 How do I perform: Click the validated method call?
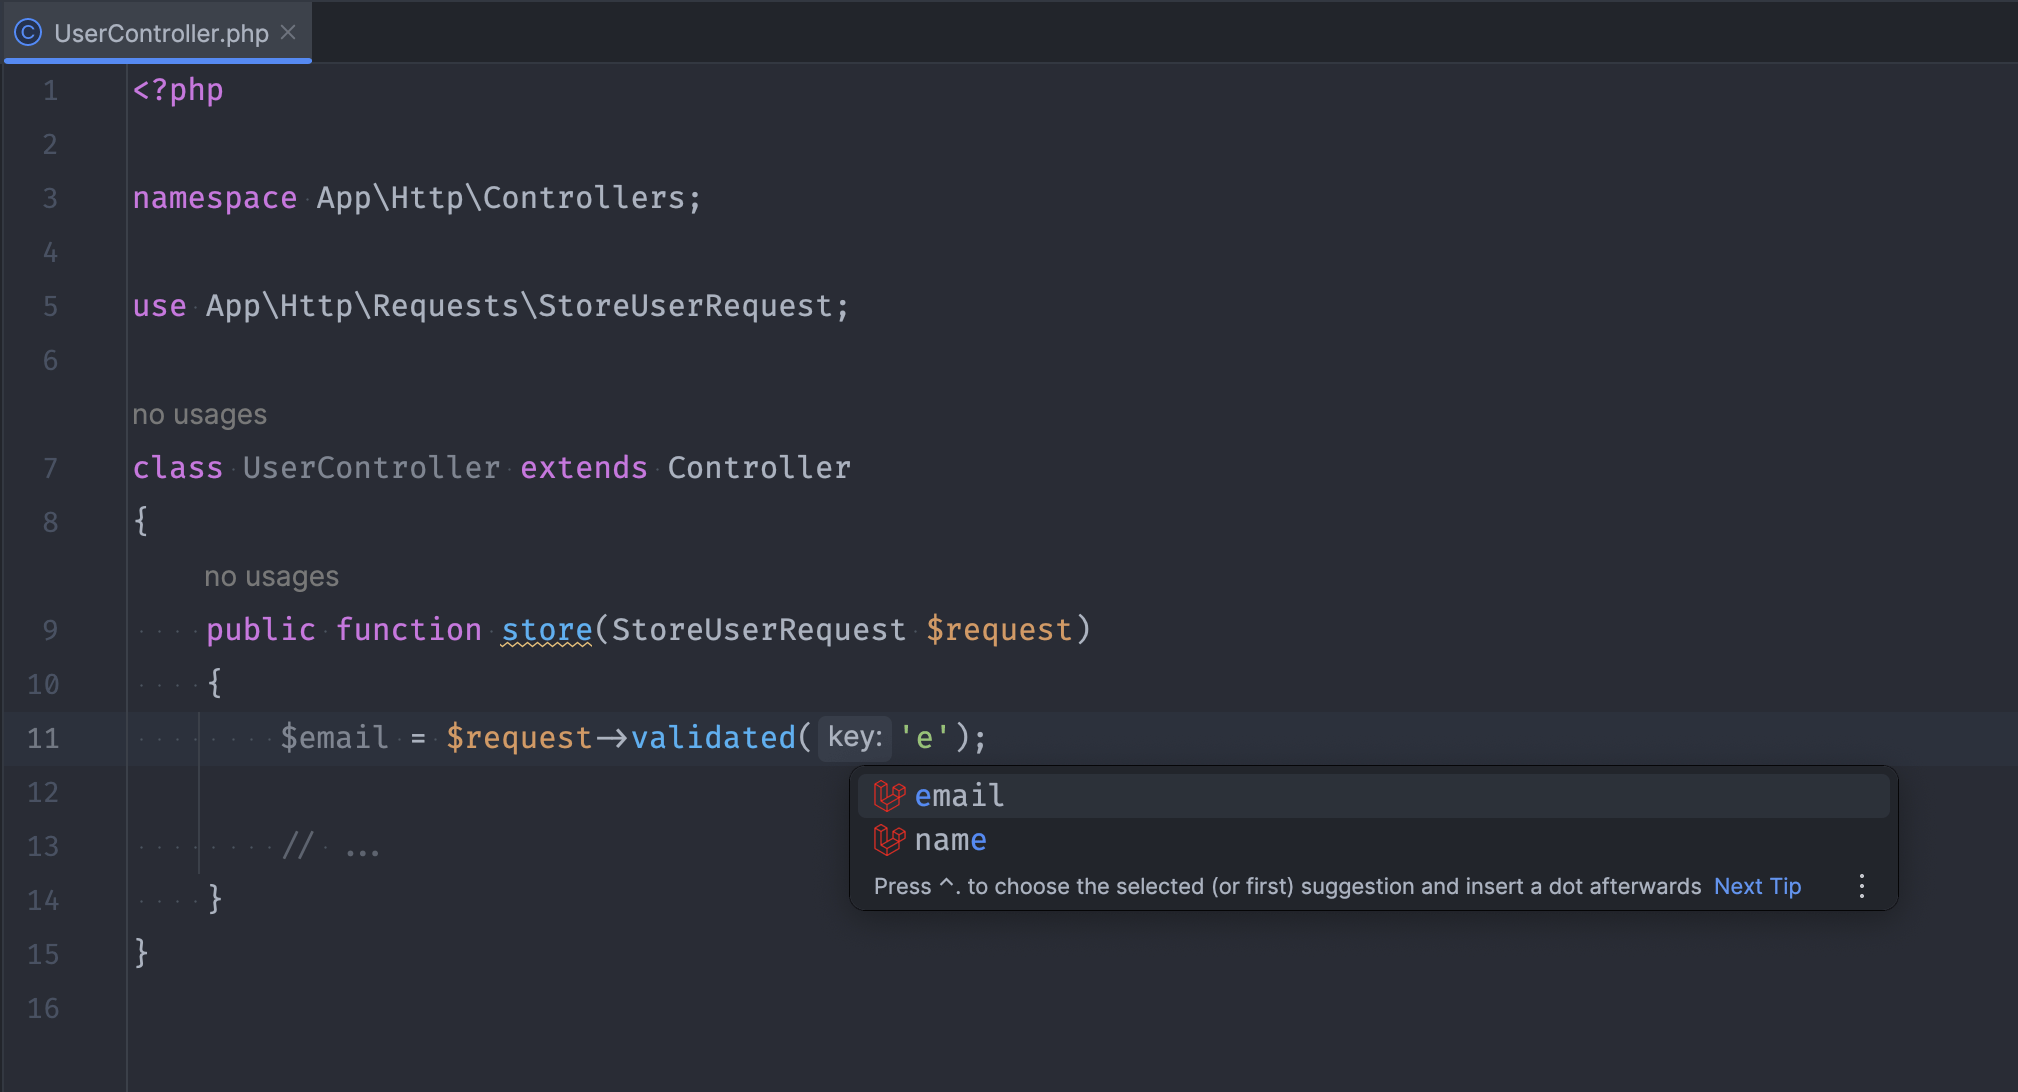[x=712, y=738]
